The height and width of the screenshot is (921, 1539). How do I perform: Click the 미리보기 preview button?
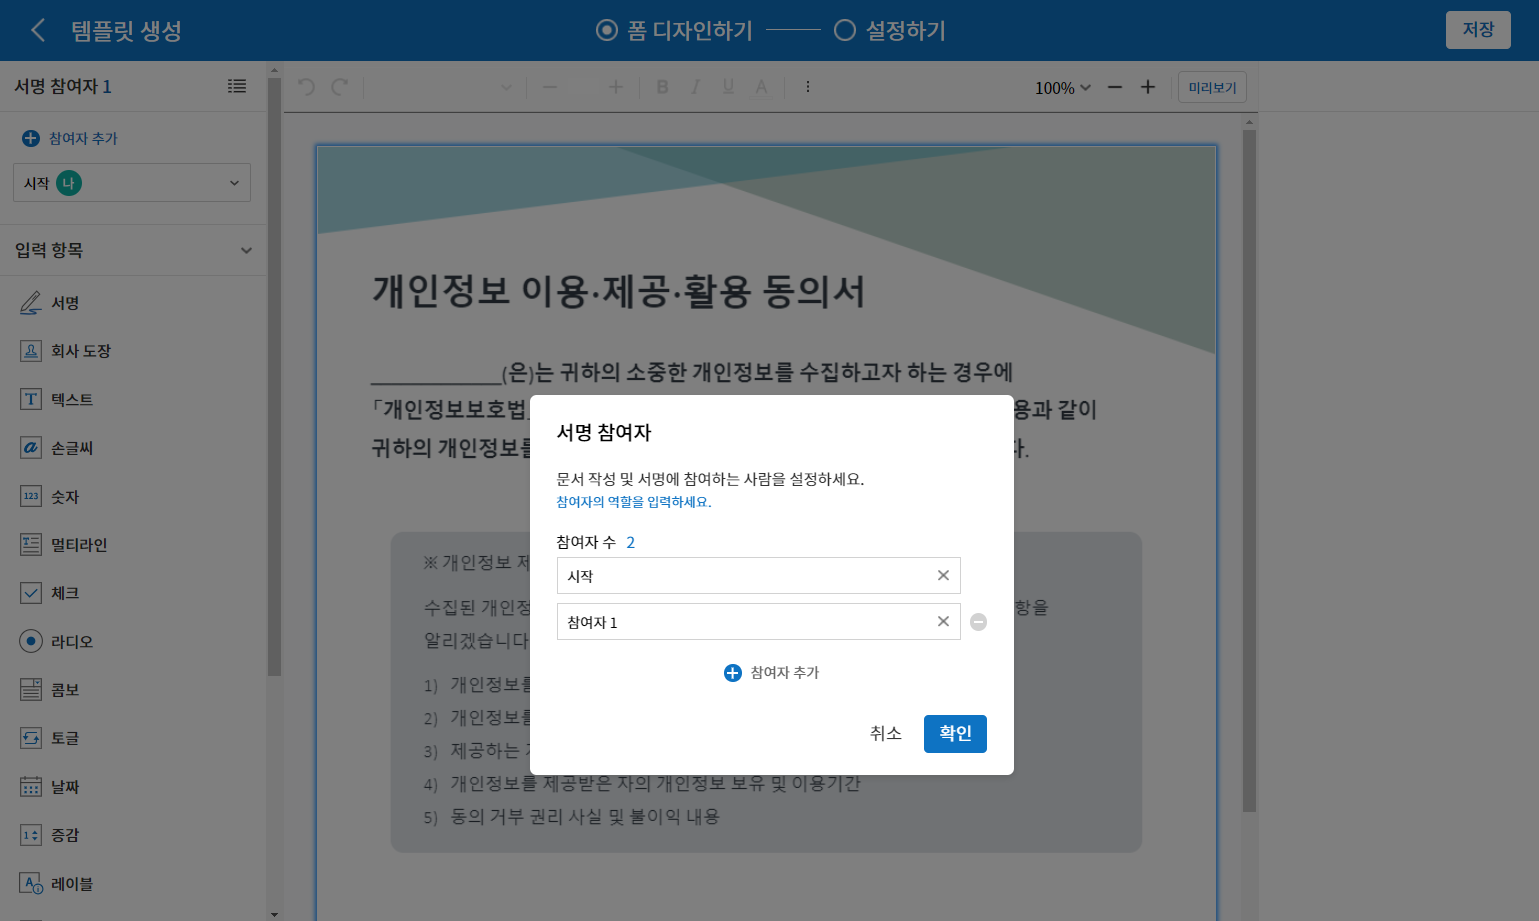coord(1212,87)
